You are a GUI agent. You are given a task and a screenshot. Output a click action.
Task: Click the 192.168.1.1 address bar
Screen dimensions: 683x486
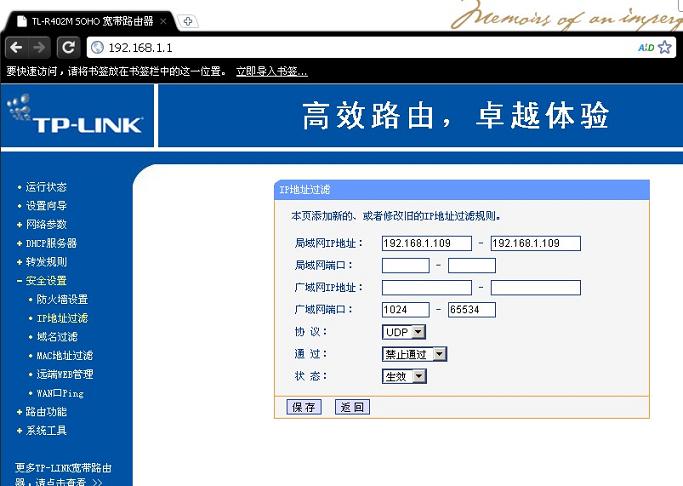[360, 47]
